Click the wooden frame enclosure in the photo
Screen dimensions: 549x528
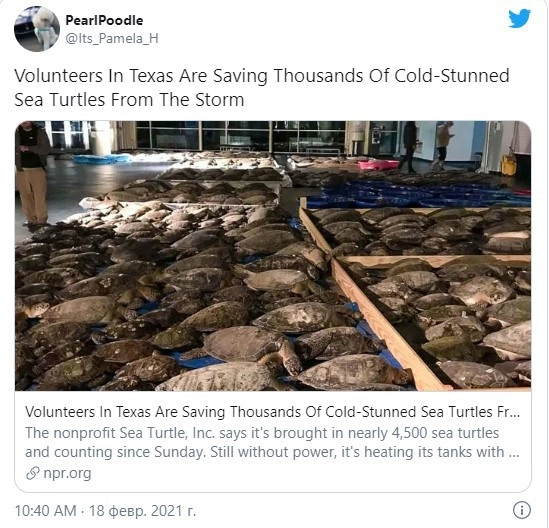[415, 294]
